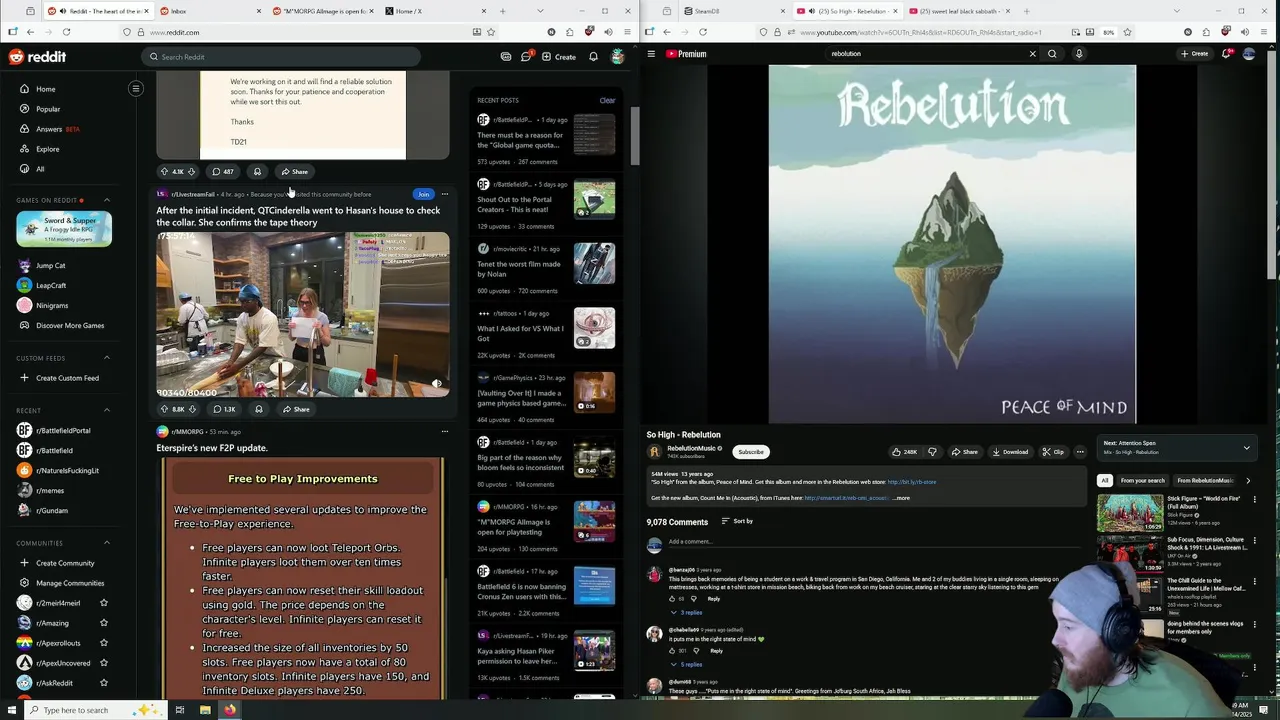The image size is (1280, 720).
Task: Clear the YouTube search text 'rebelution'
Action: [x=1032, y=54]
